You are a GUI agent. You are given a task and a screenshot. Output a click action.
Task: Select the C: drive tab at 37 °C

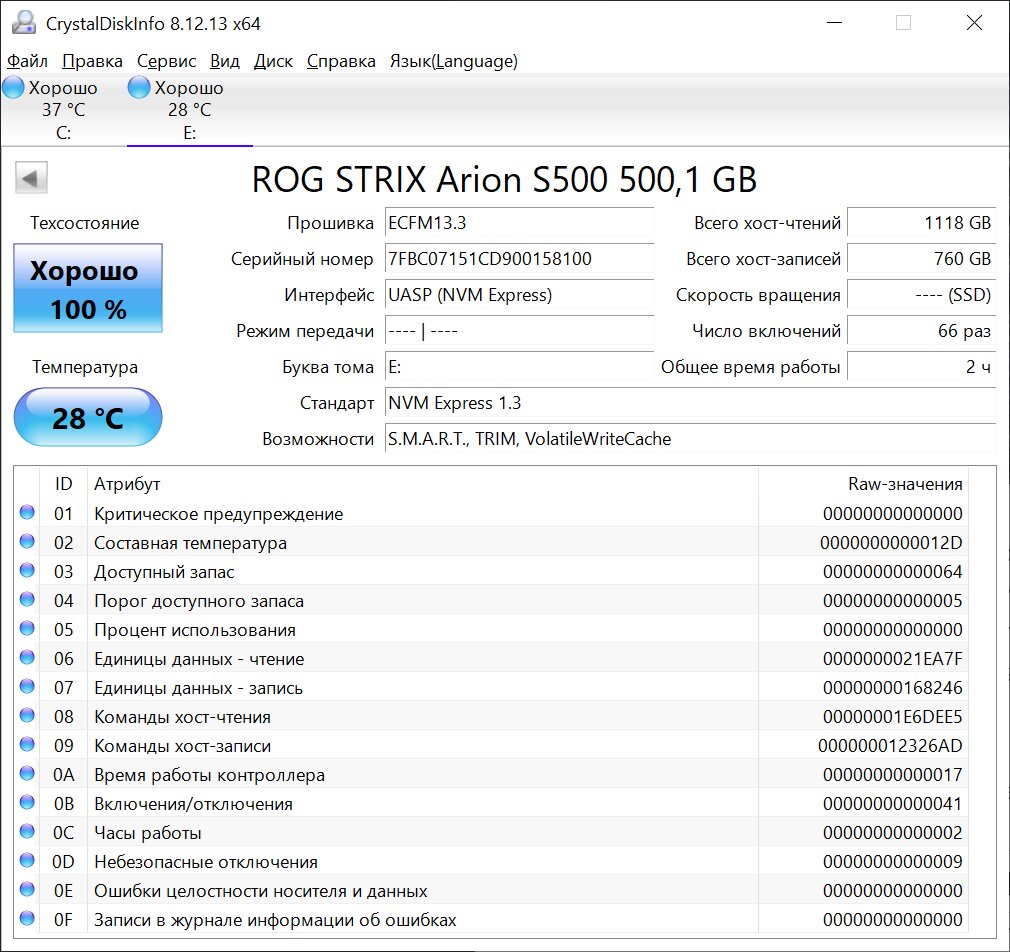(63, 110)
